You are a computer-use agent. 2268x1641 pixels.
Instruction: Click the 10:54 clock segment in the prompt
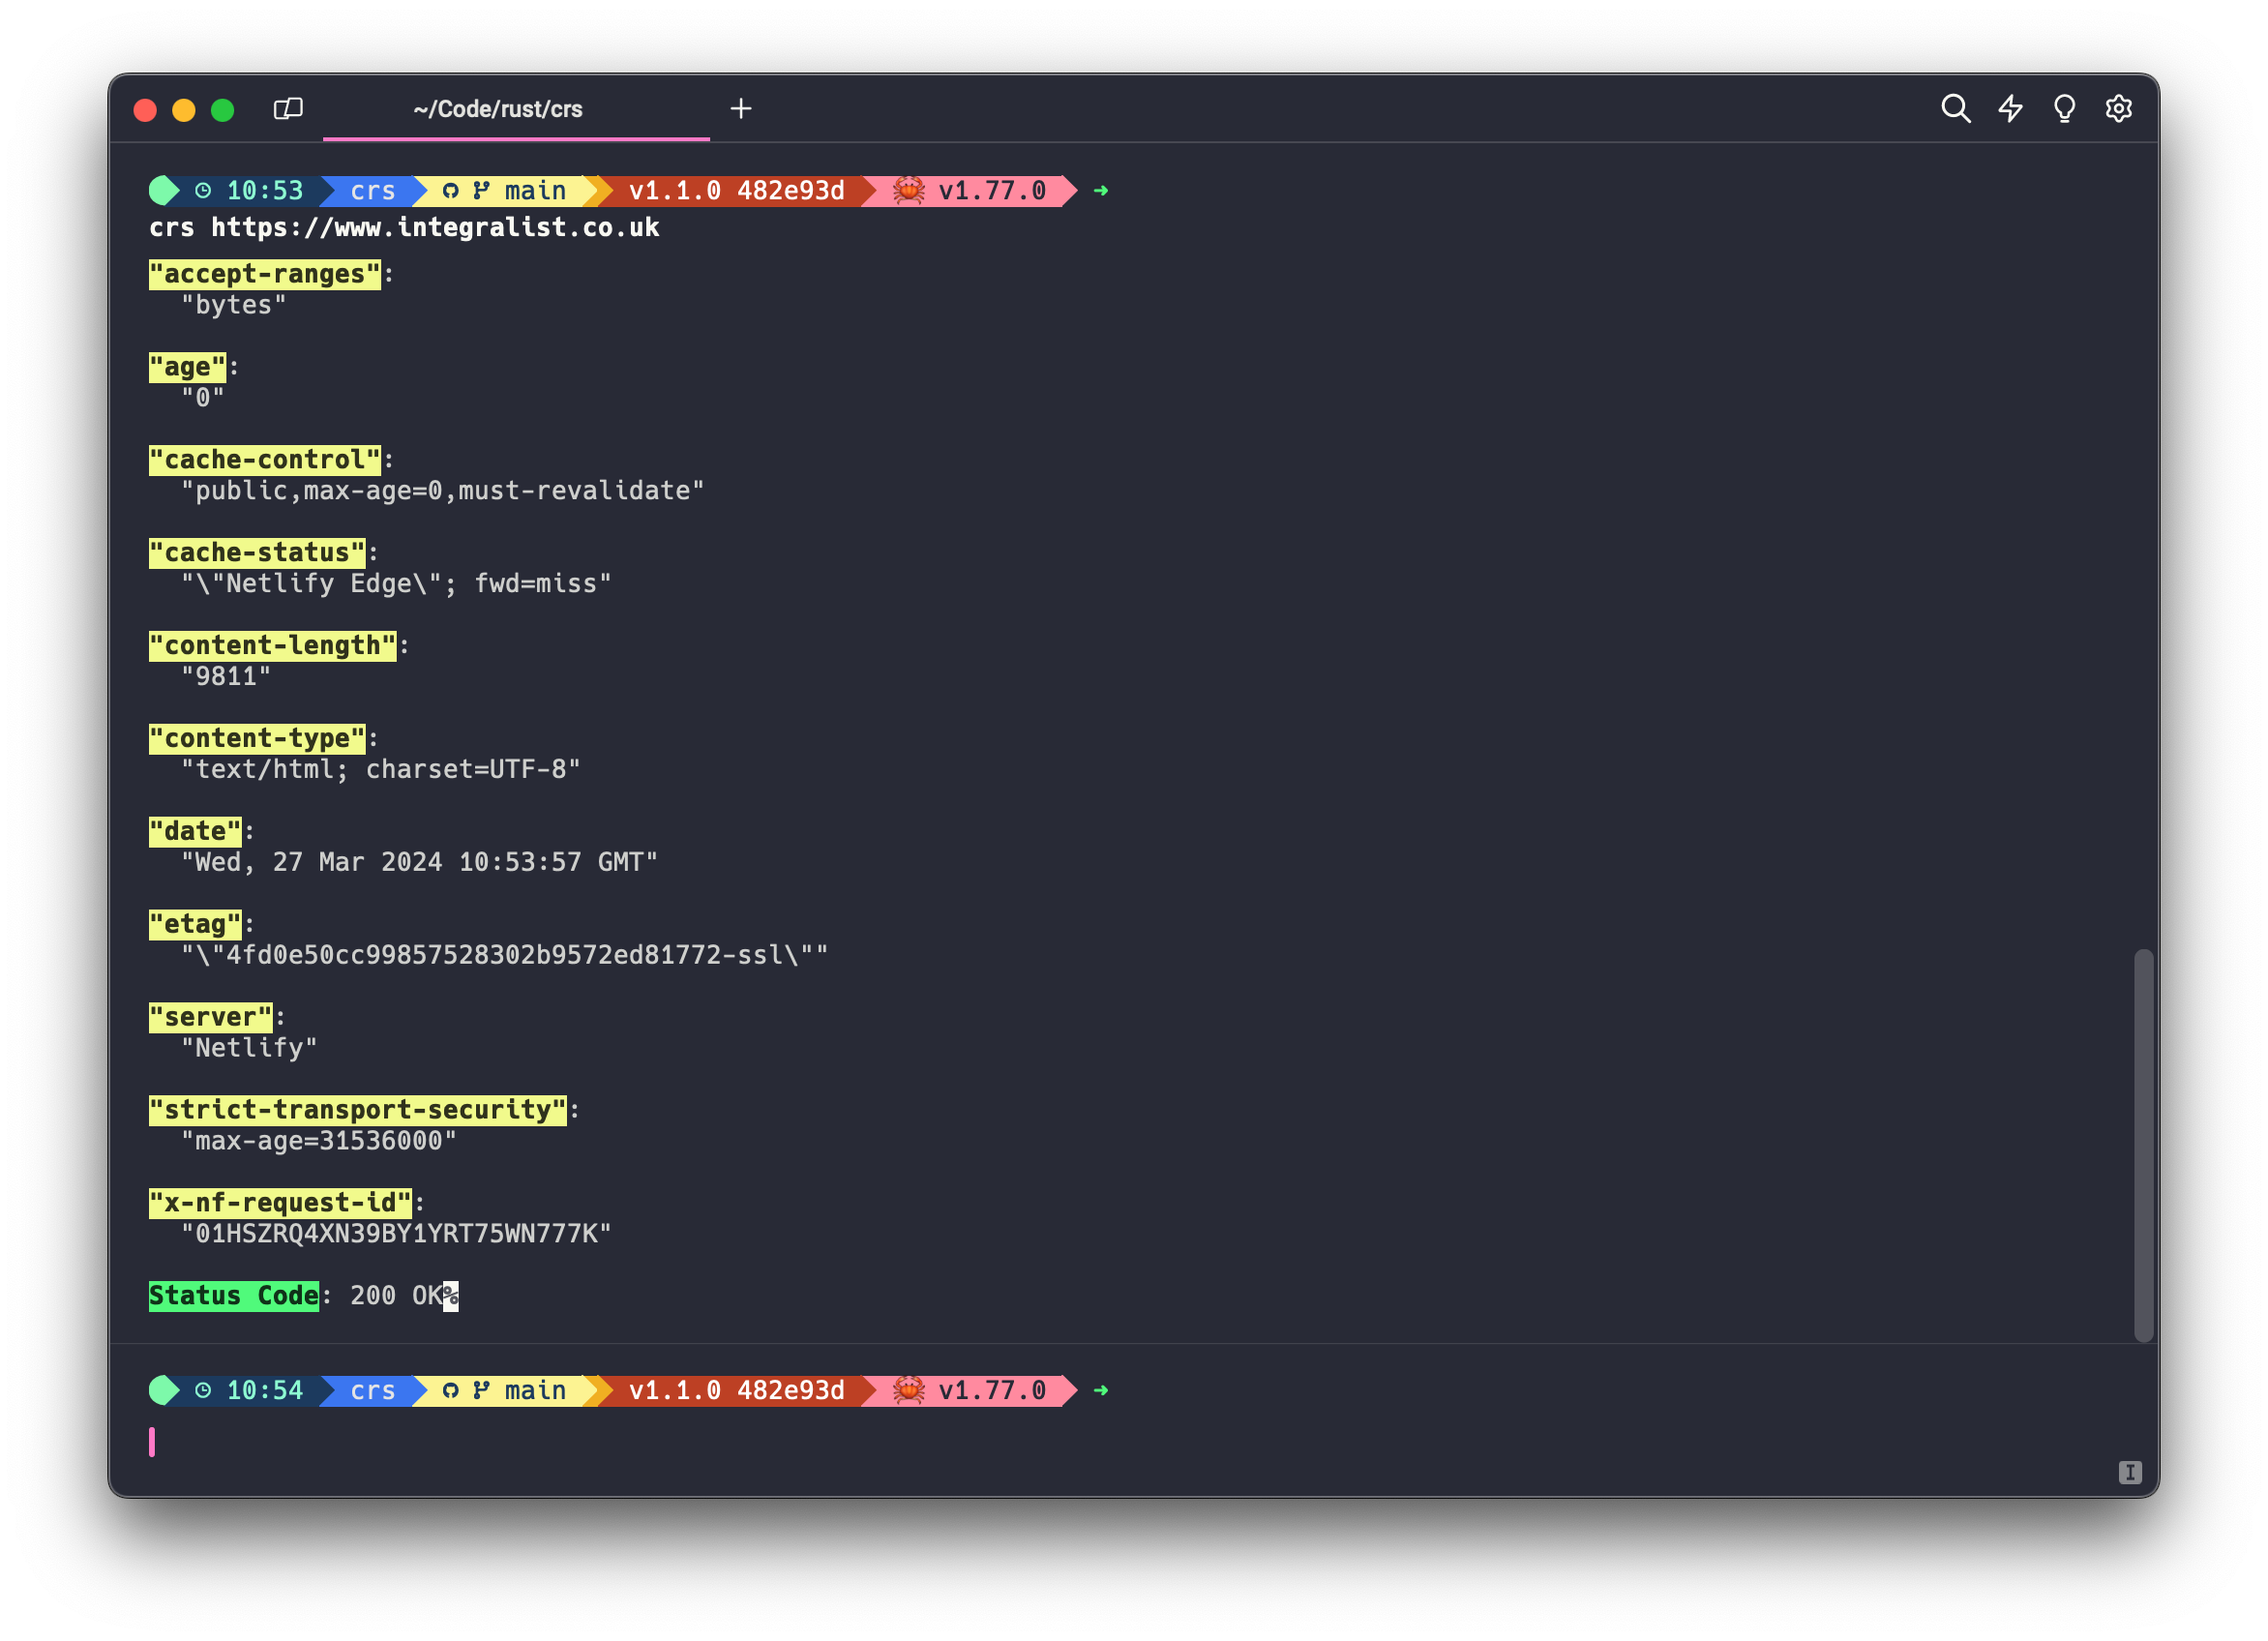(x=252, y=1390)
